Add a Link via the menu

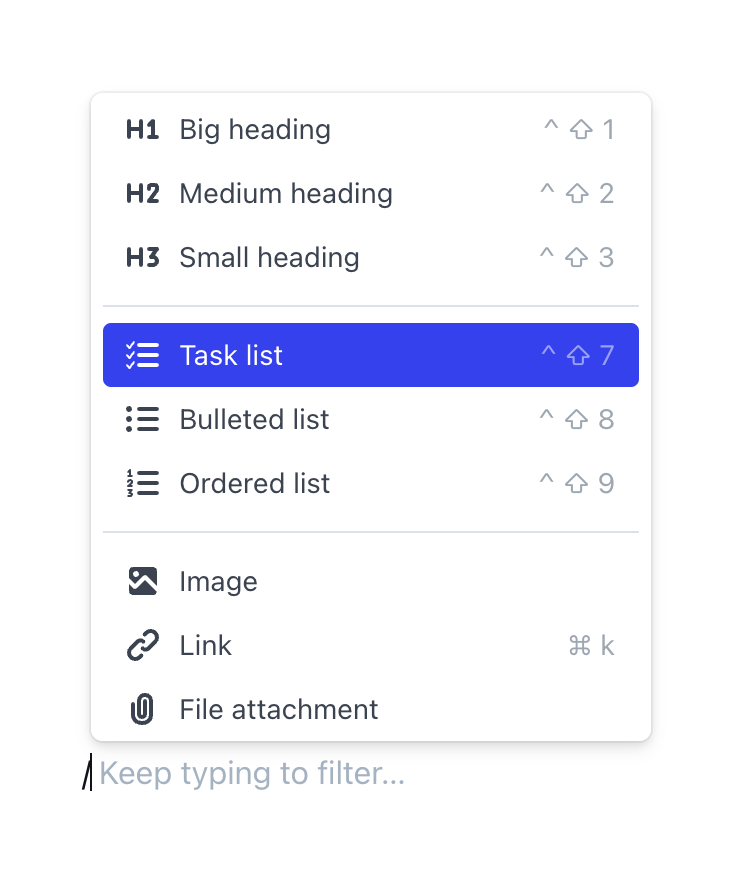[206, 646]
